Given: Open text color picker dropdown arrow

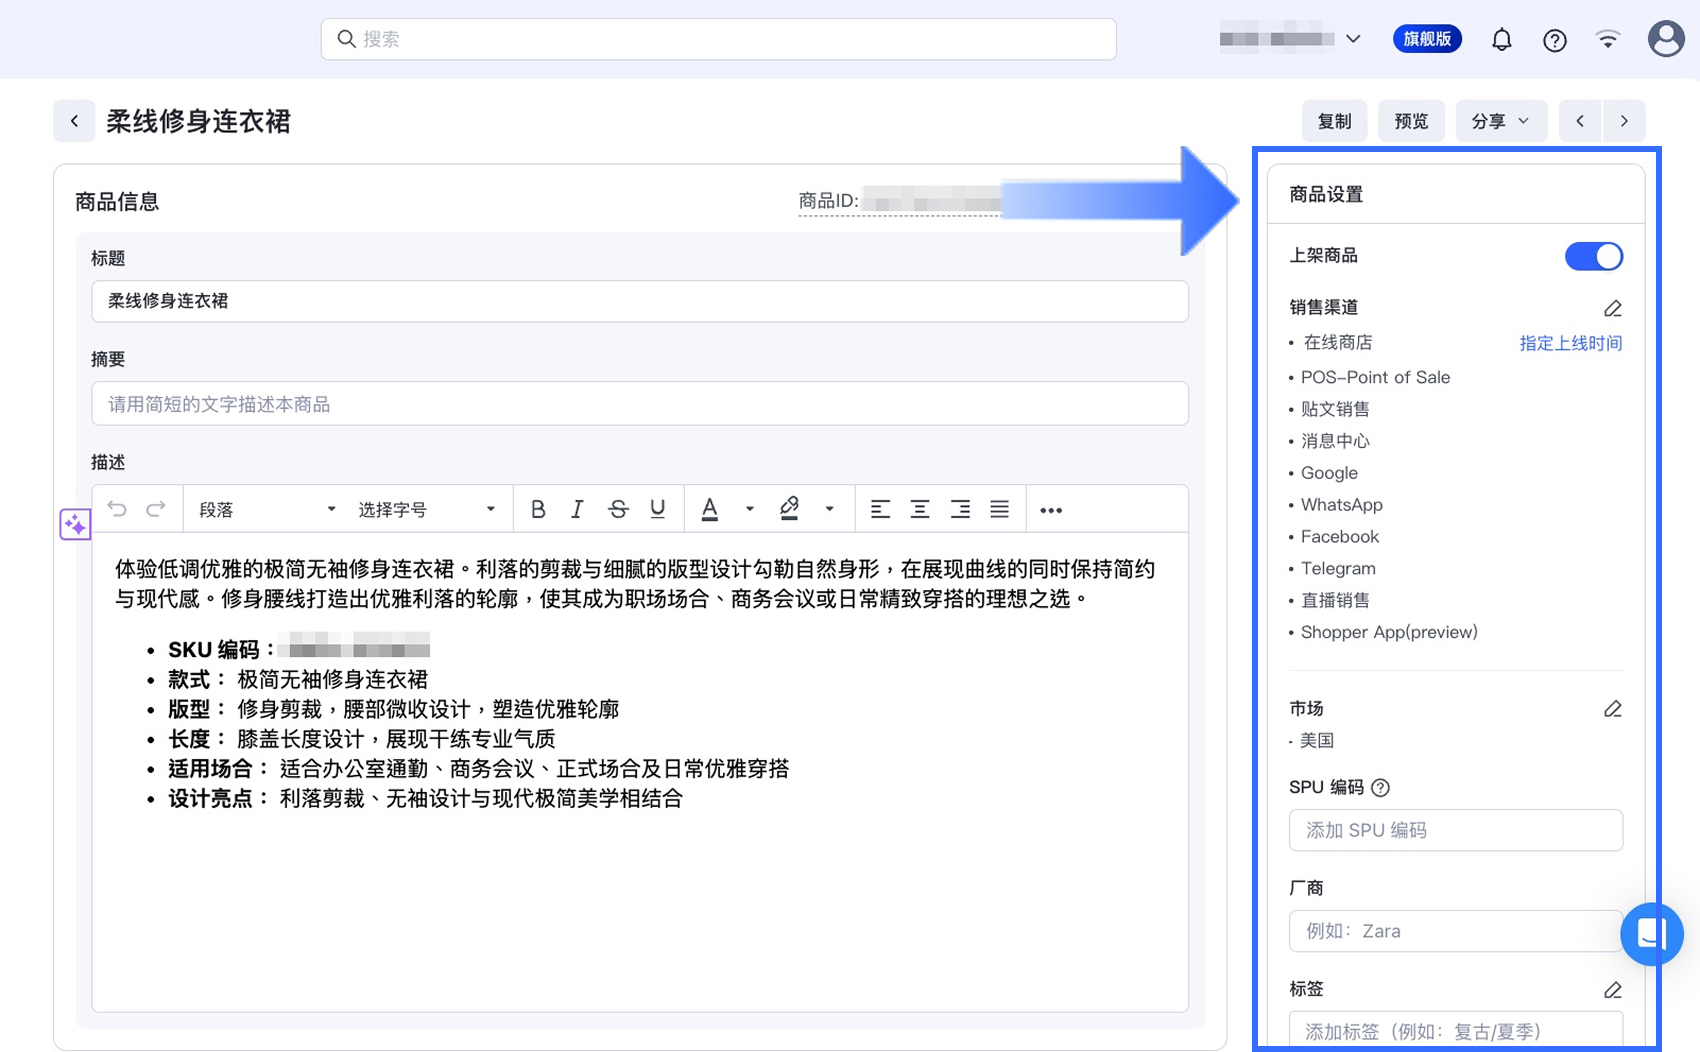Looking at the screenshot, I should tap(749, 510).
